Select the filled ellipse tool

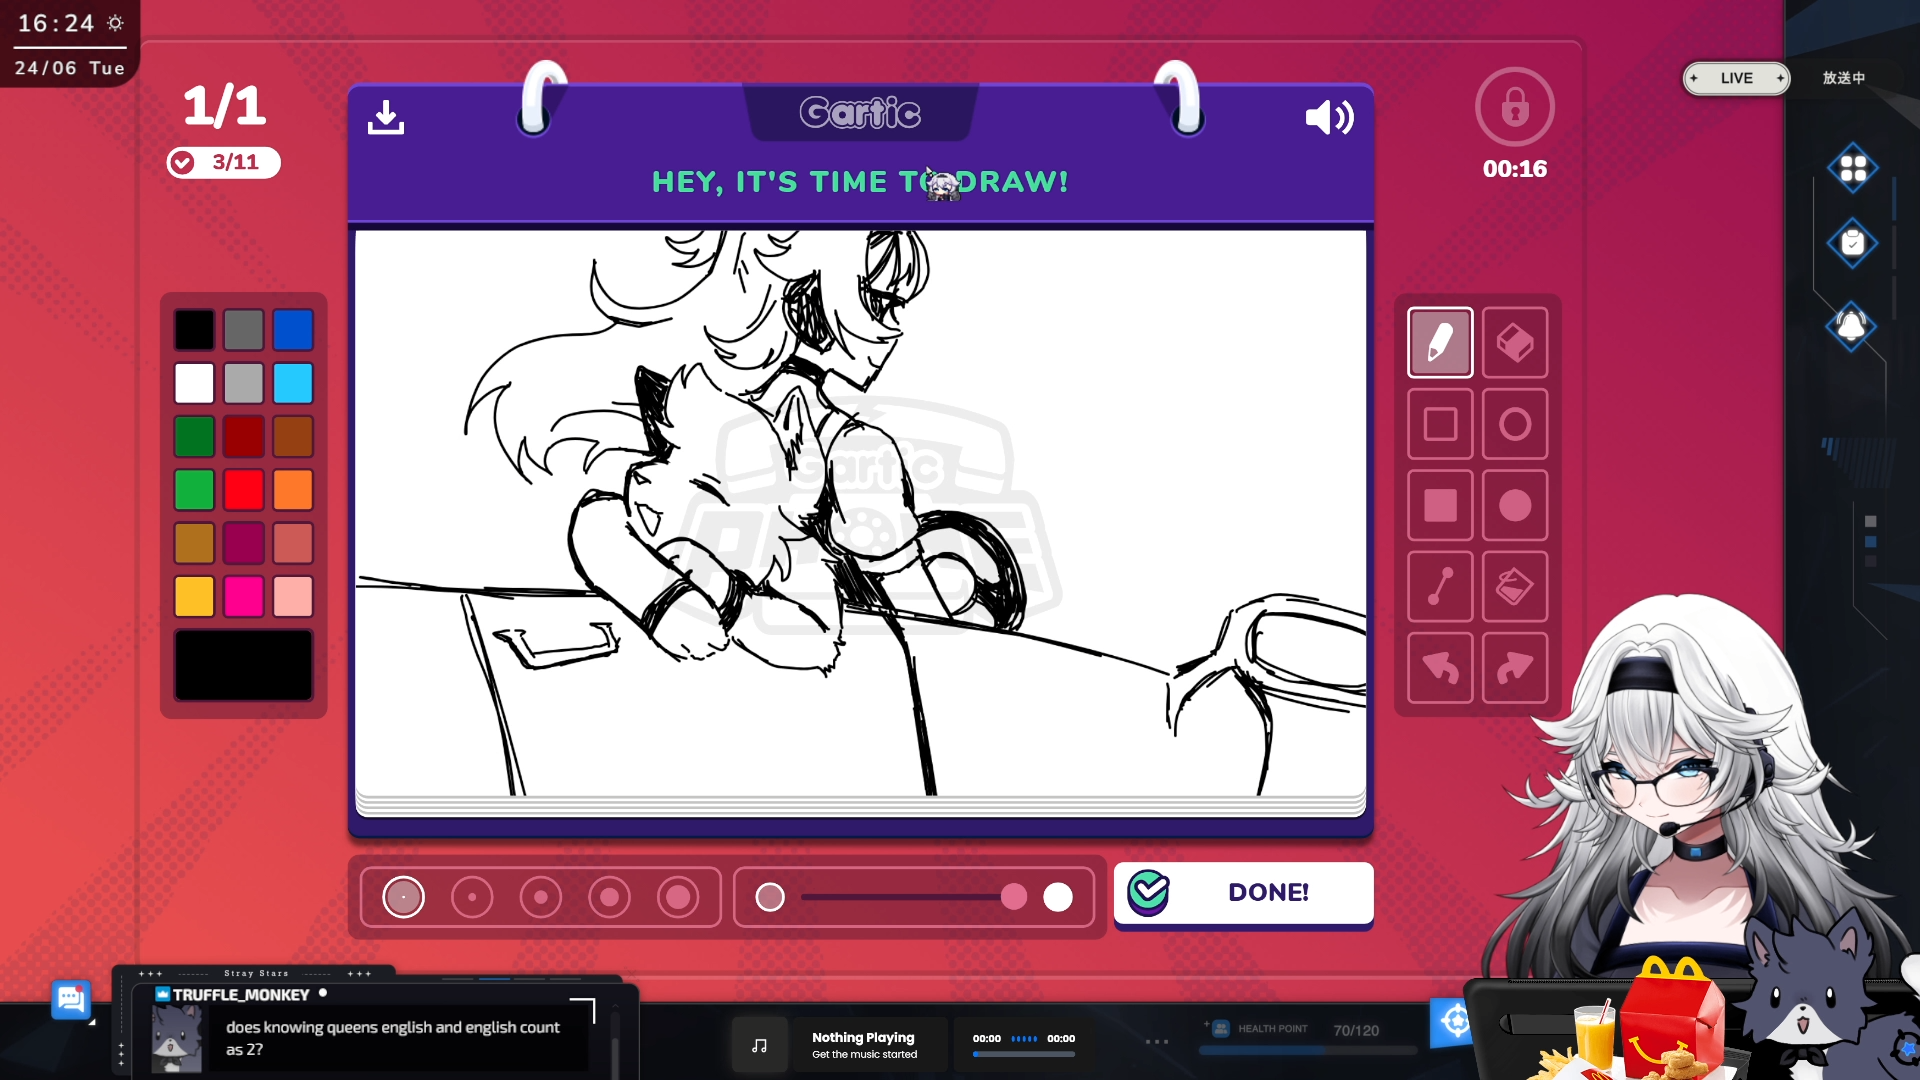[x=1515, y=505]
